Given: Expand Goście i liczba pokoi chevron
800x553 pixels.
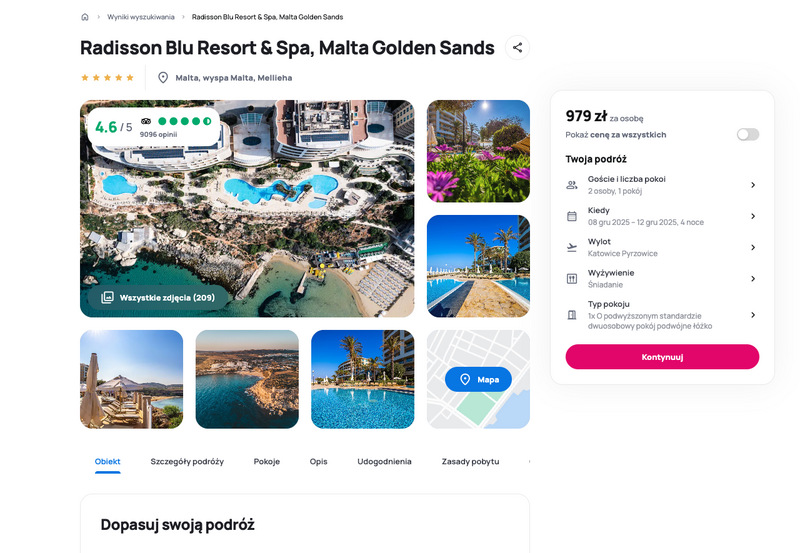Looking at the screenshot, I should tap(753, 185).
